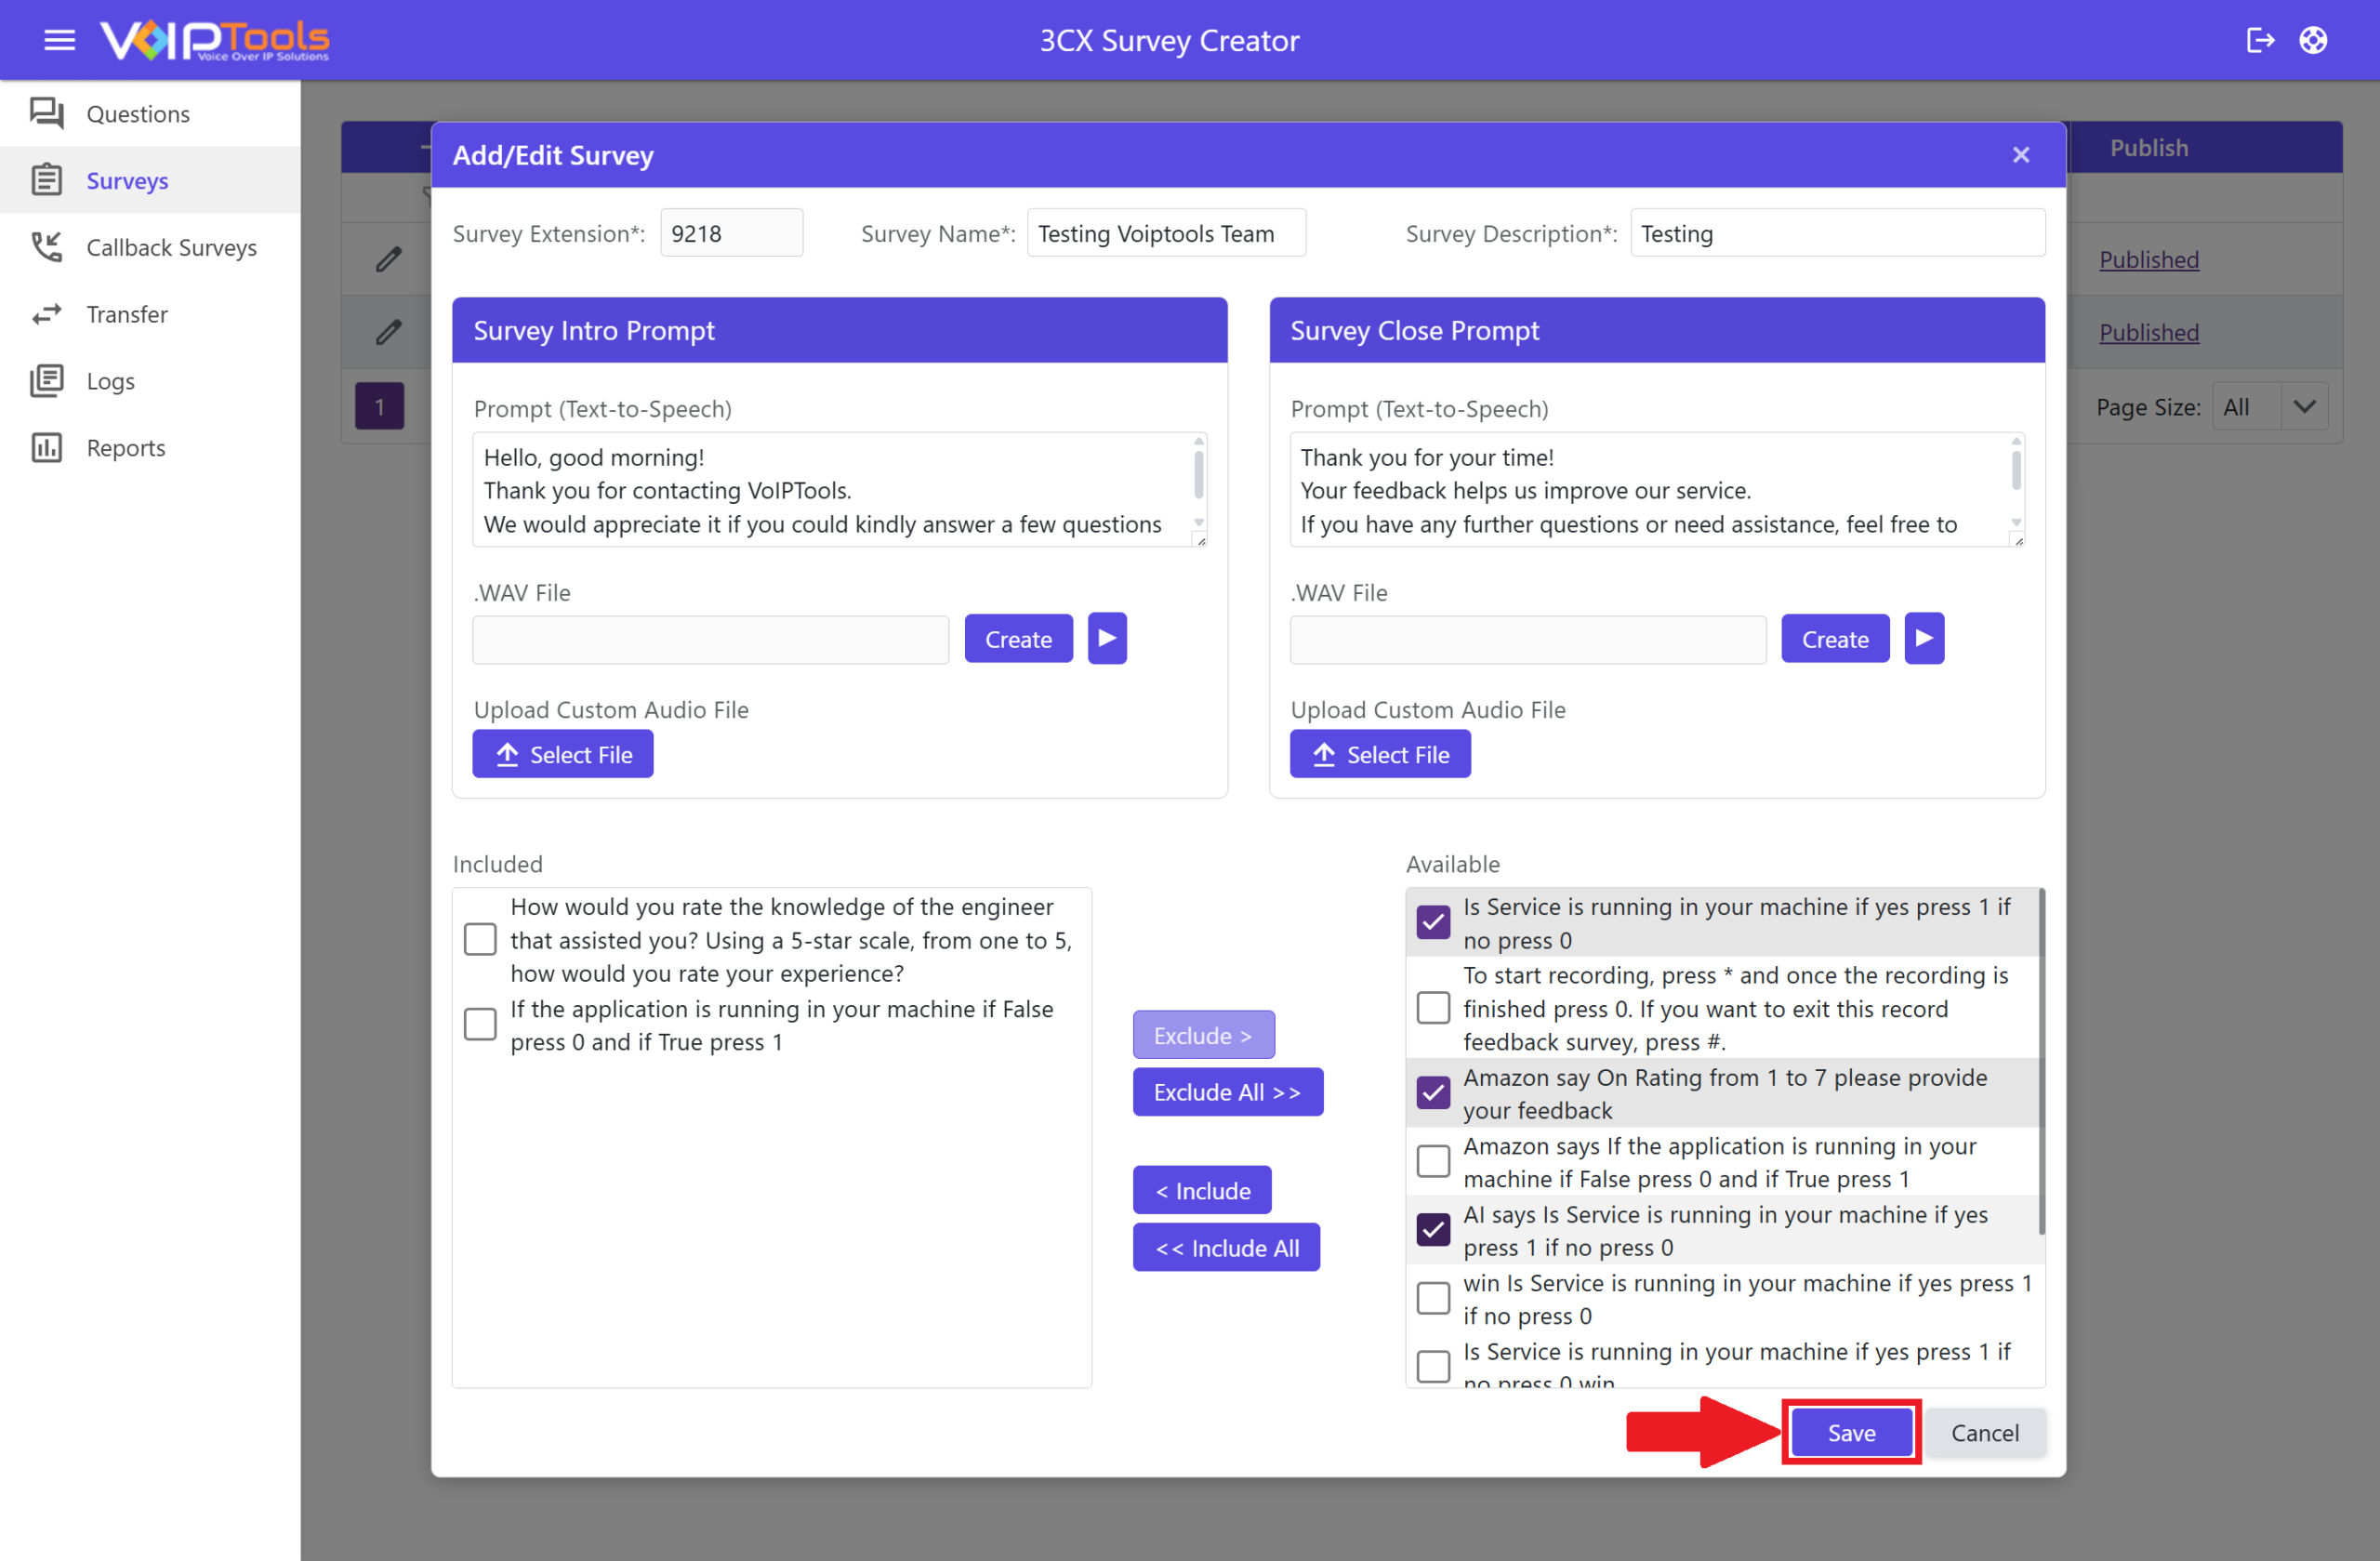Click the pencil edit icon in second survey row
Image resolution: width=2380 pixels, height=1561 pixels.
388,332
